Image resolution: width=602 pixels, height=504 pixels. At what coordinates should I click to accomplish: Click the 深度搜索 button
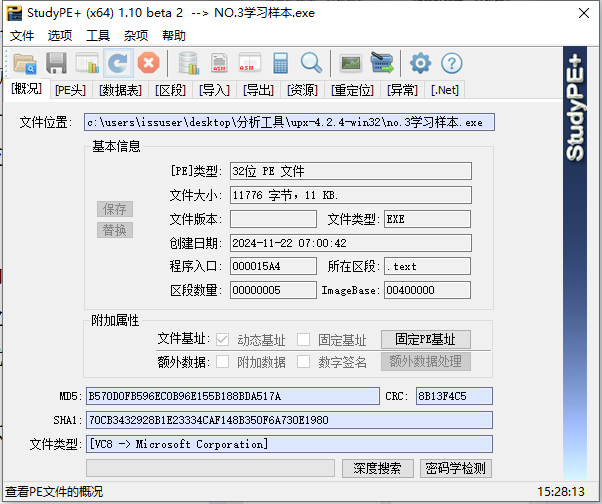377,468
